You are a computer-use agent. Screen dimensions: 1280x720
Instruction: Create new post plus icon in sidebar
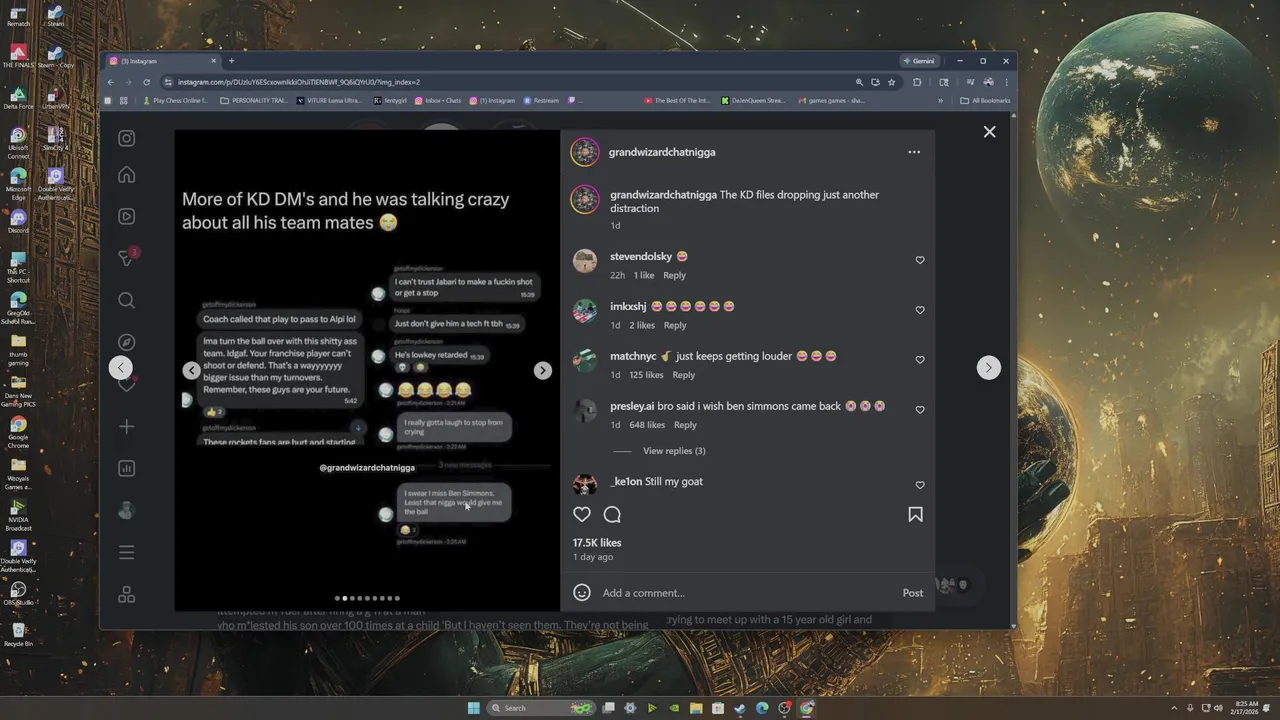[x=127, y=427]
